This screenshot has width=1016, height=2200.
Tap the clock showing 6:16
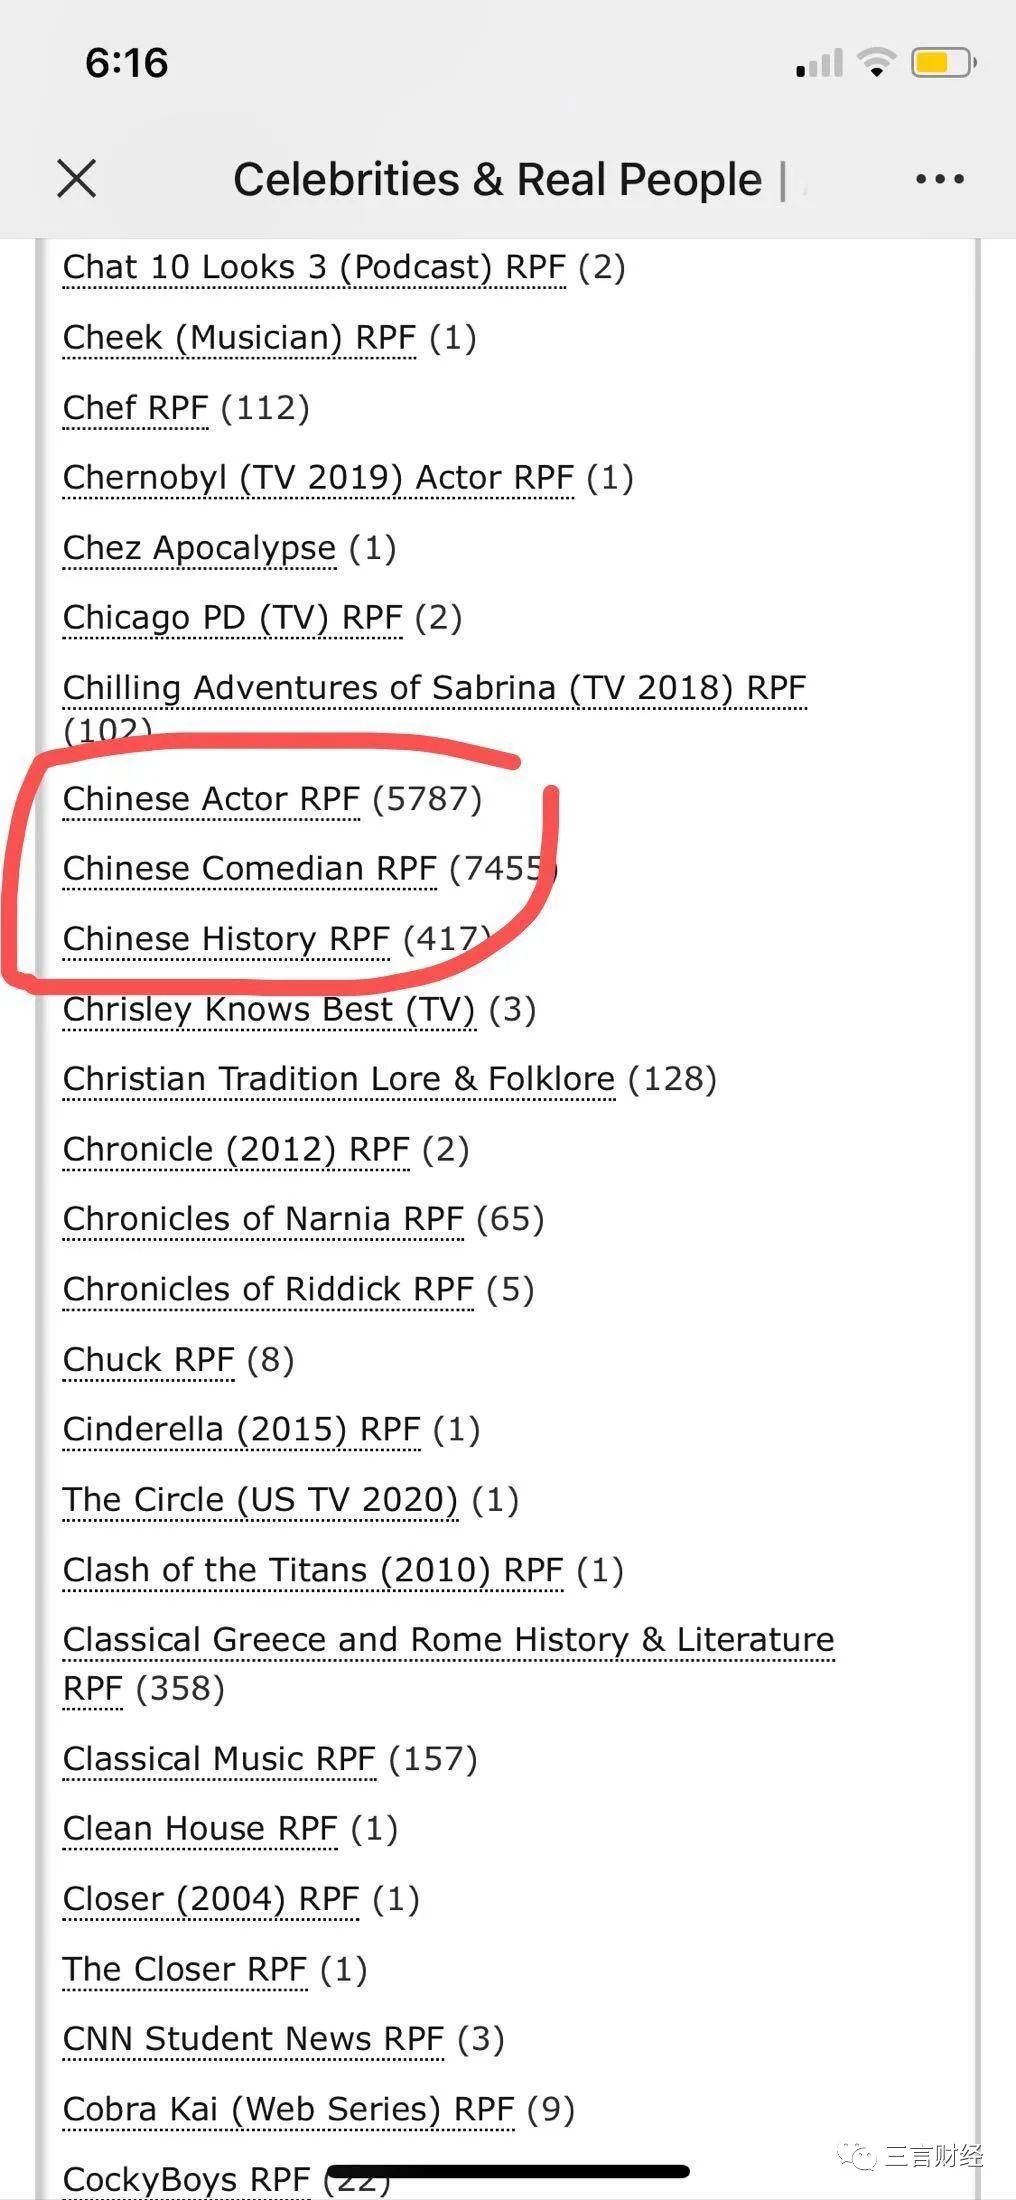tap(127, 63)
